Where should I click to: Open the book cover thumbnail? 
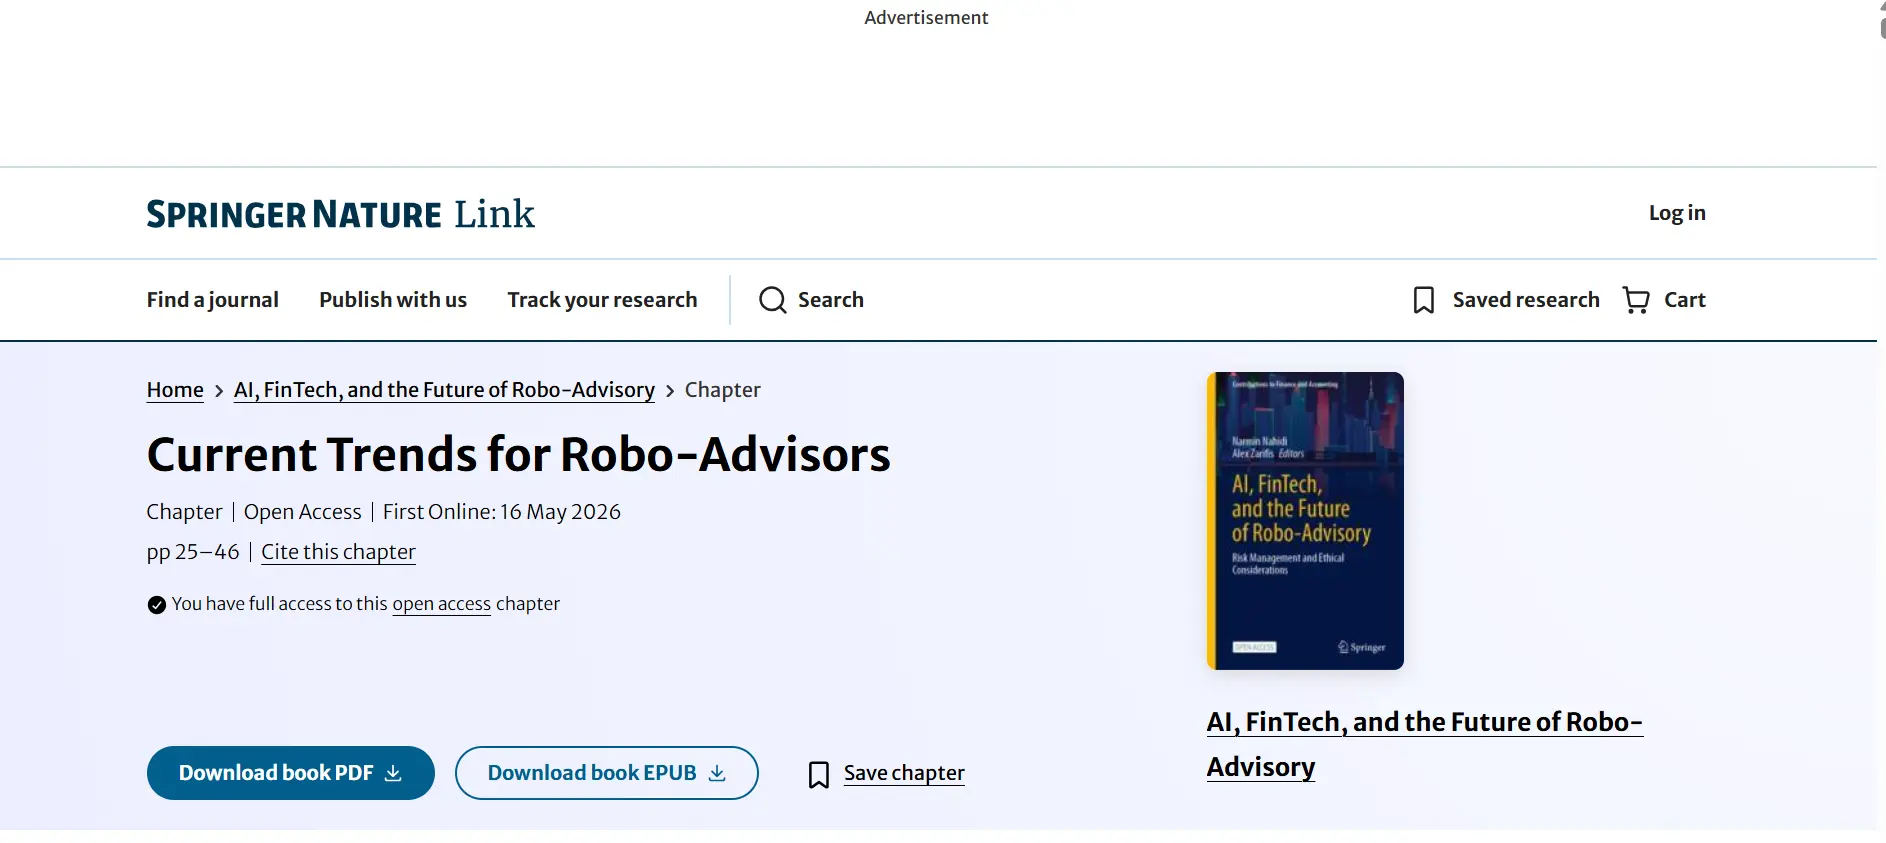click(x=1305, y=521)
